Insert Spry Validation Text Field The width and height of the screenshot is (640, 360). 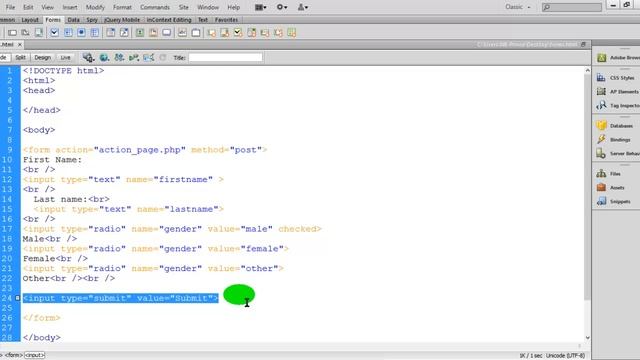coord(211,33)
